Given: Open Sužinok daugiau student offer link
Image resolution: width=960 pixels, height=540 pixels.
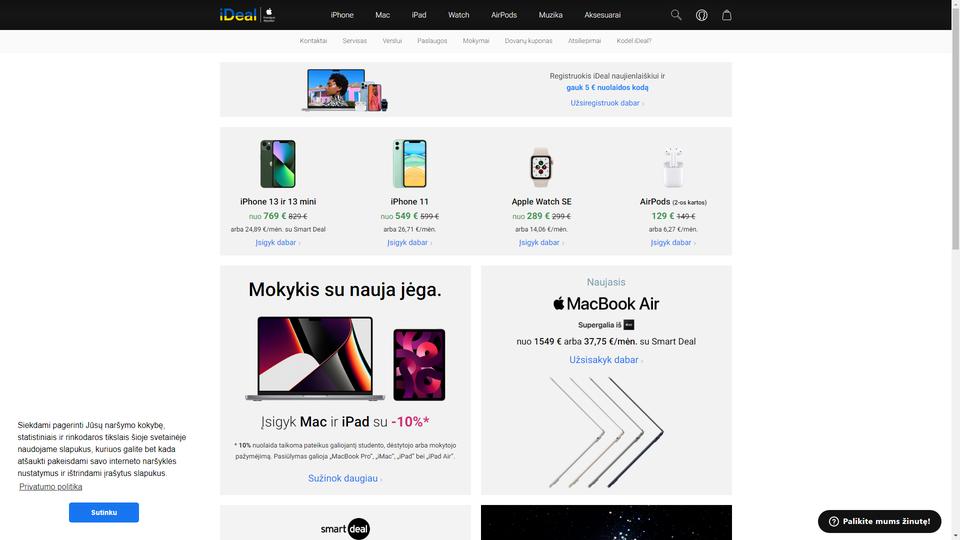Looking at the screenshot, I should [345, 478].
